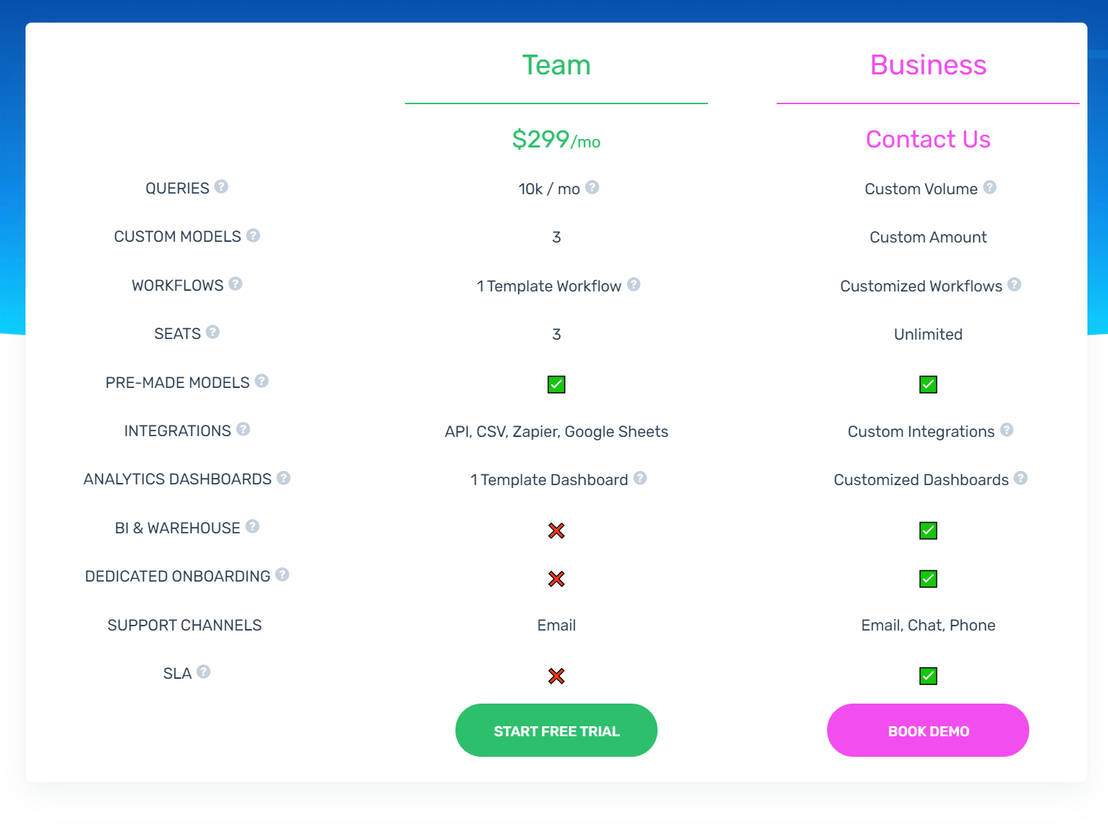Click the red X for Team DEDICATED ONBOARDING
1108x839 pixels.
pos(556,579)
